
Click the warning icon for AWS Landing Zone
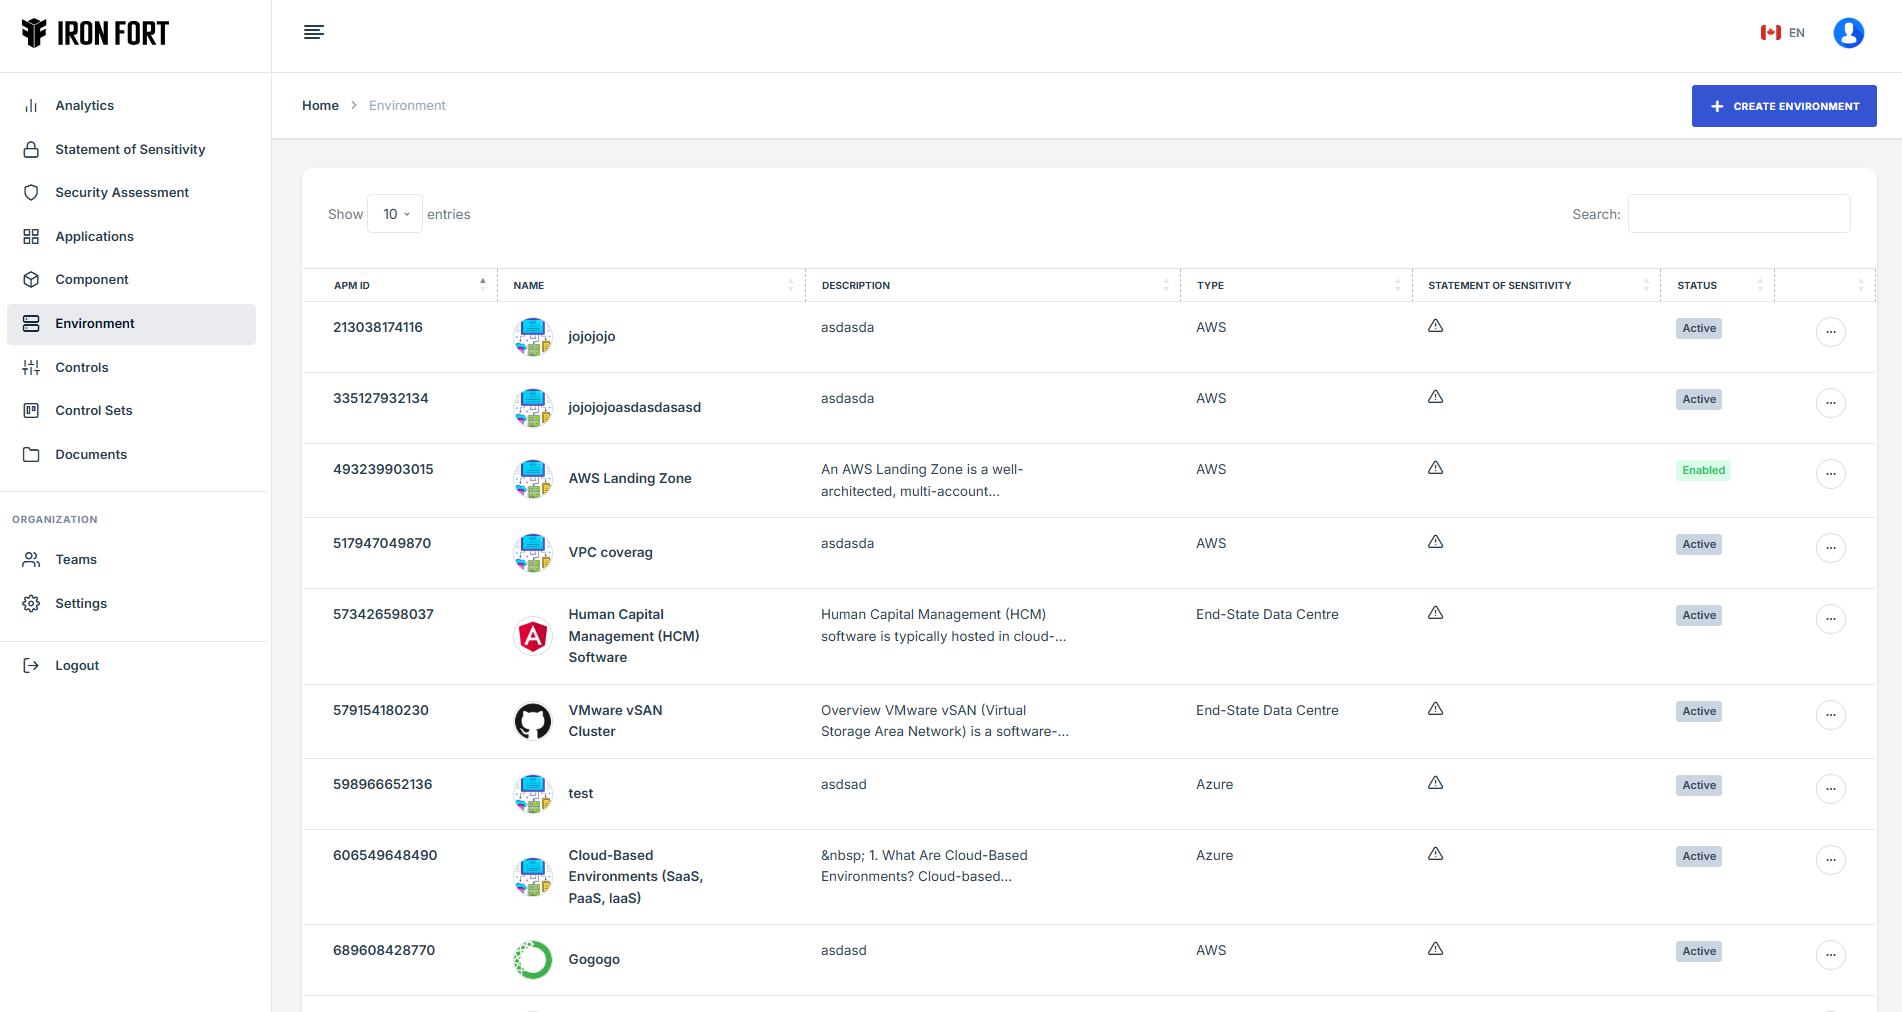click(x=1435, y=468)
